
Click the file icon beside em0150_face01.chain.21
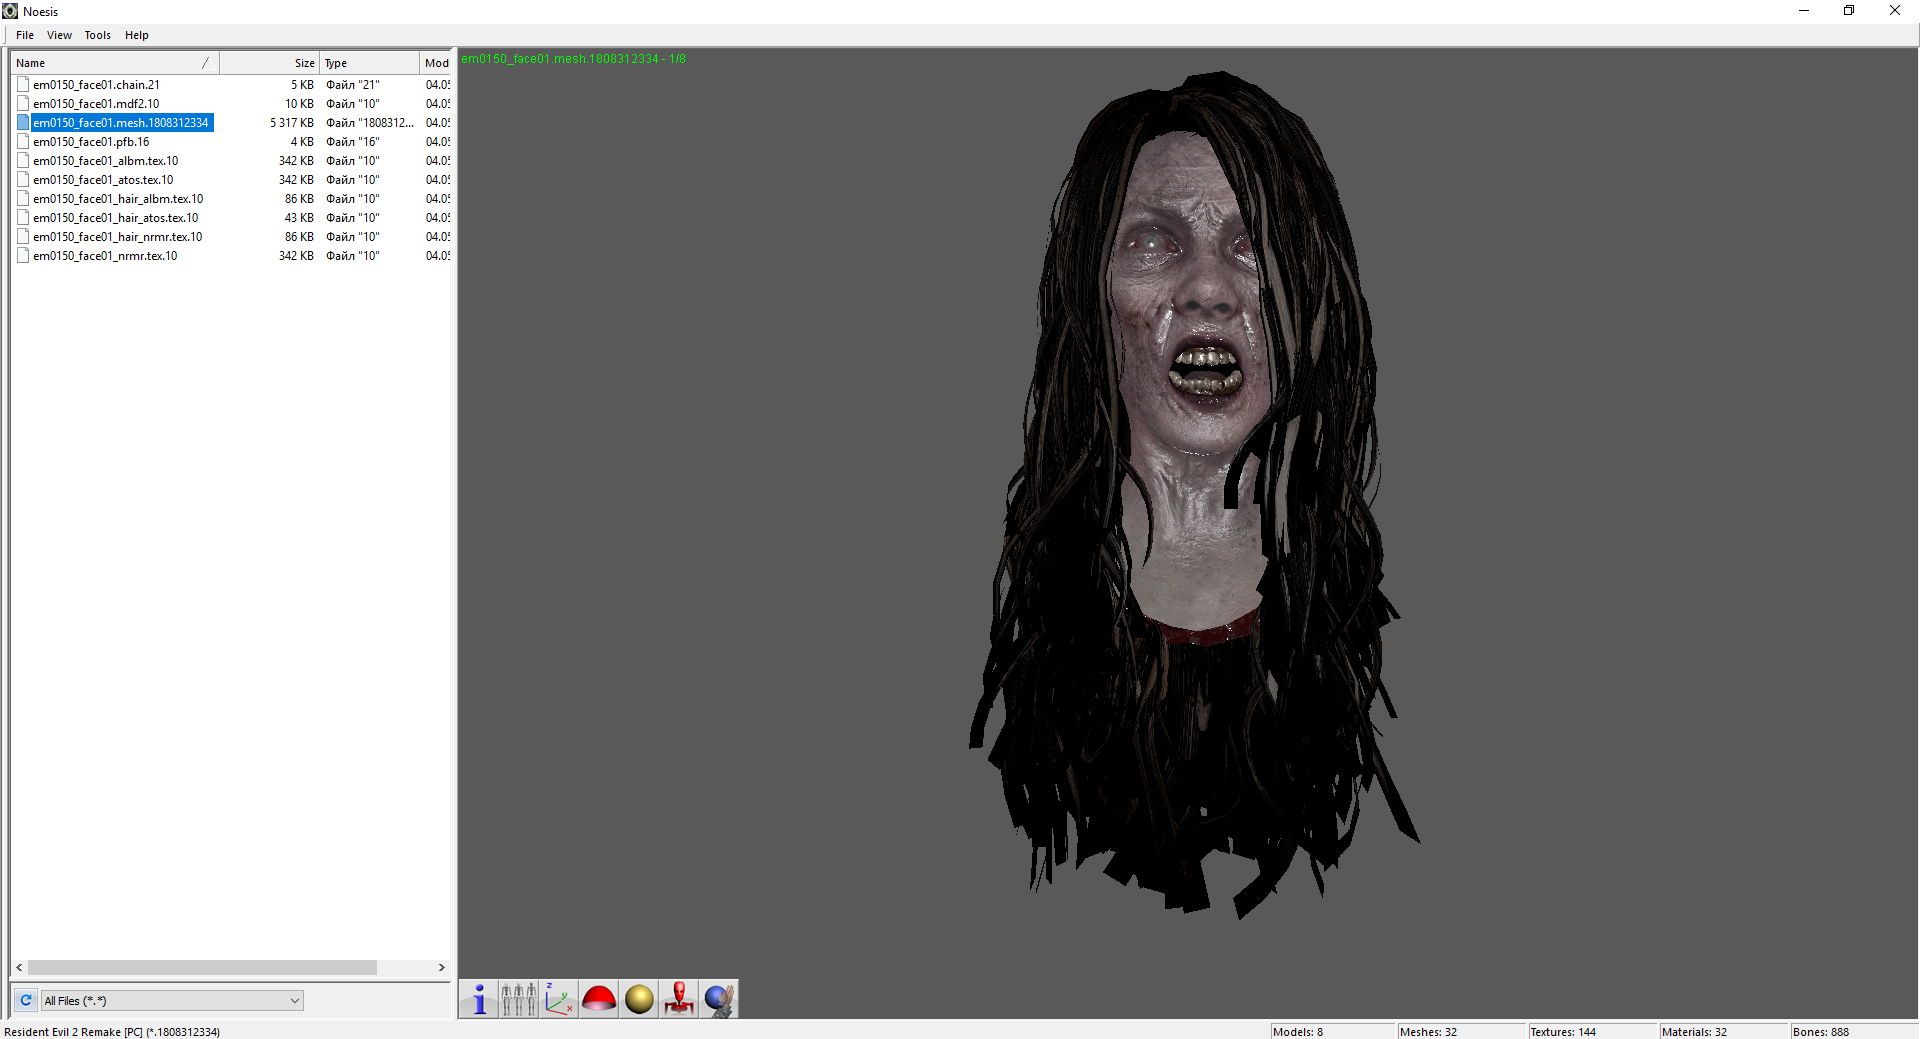click(x=23, y=85)
